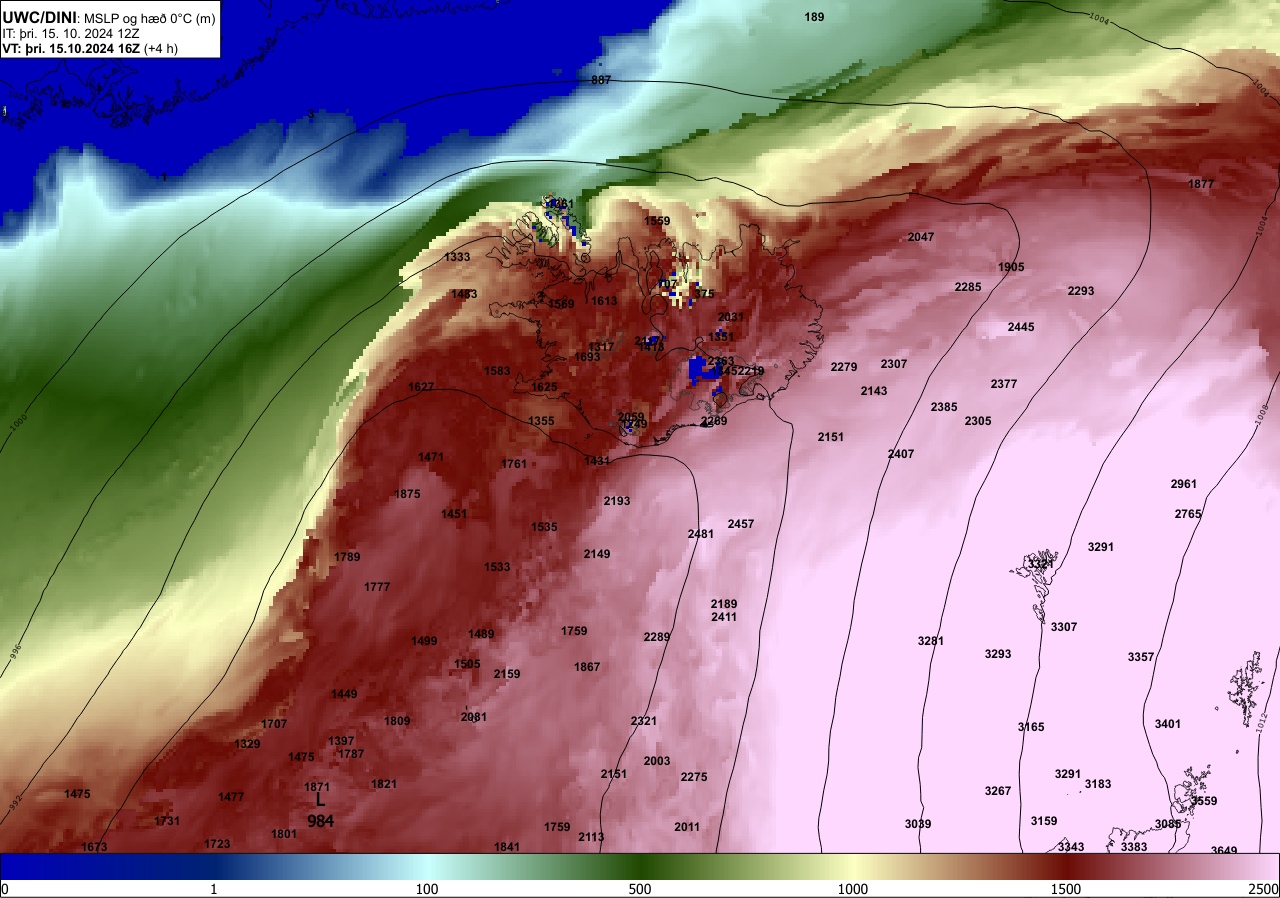Screen dimensions: 1280x898
Task: Click the 2765 height value
Action: click(x=1188, y=514)
